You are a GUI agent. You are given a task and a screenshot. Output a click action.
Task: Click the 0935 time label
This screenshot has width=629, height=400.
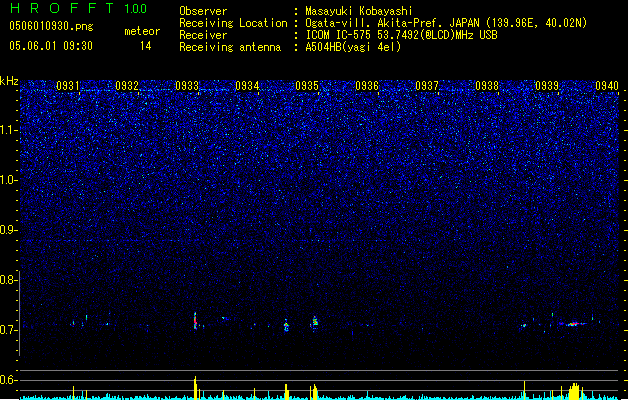pyautogui.click(x=307, y=86)
